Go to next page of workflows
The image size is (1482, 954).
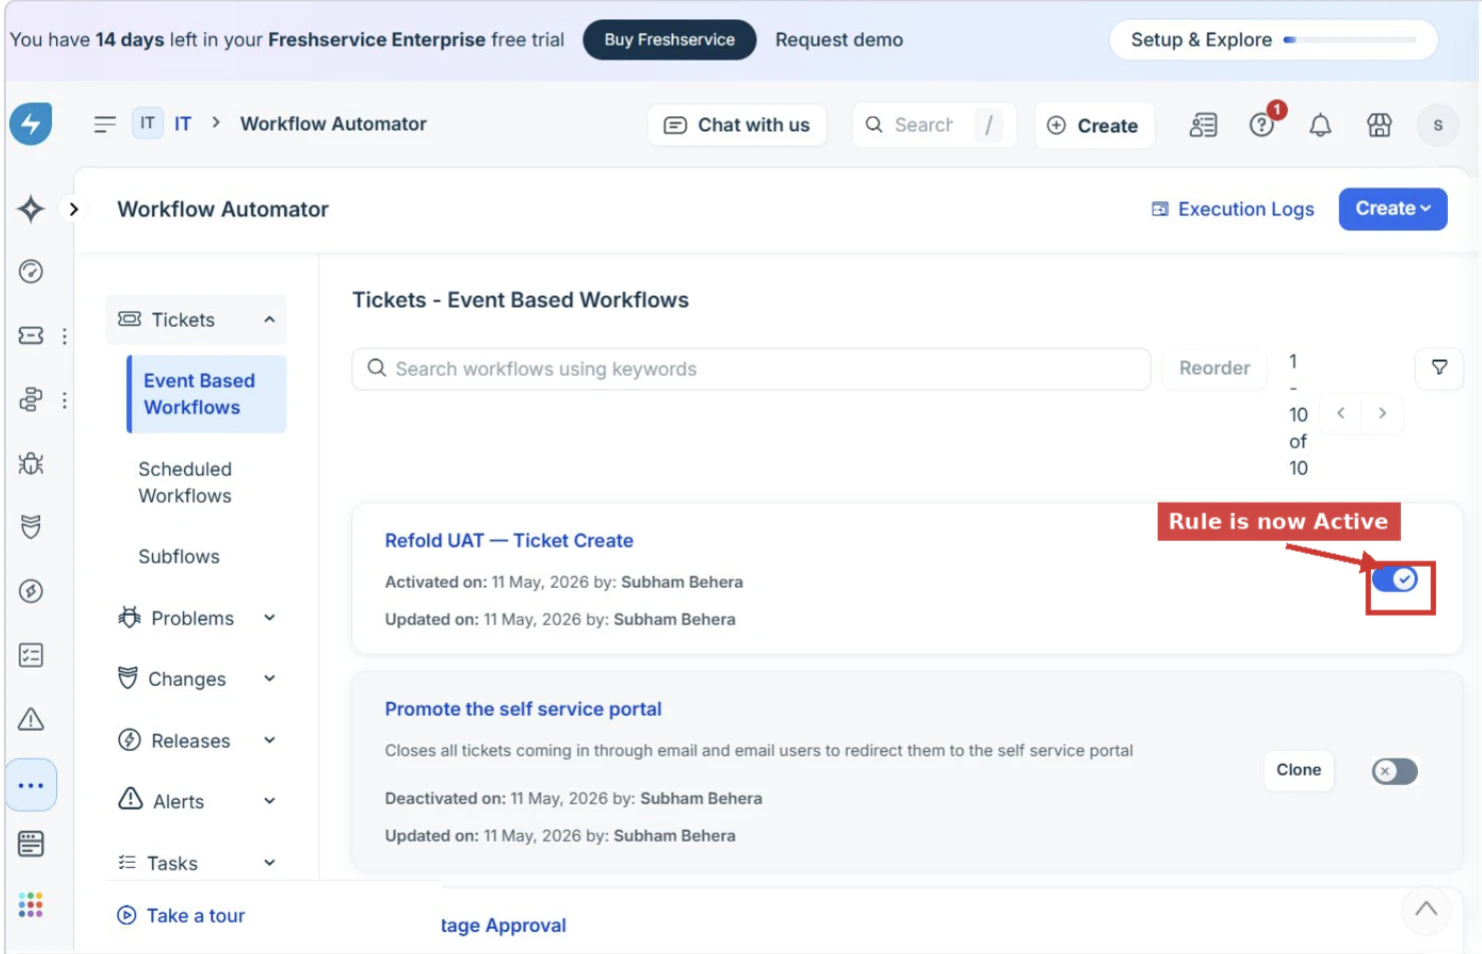coord(1382,413)
